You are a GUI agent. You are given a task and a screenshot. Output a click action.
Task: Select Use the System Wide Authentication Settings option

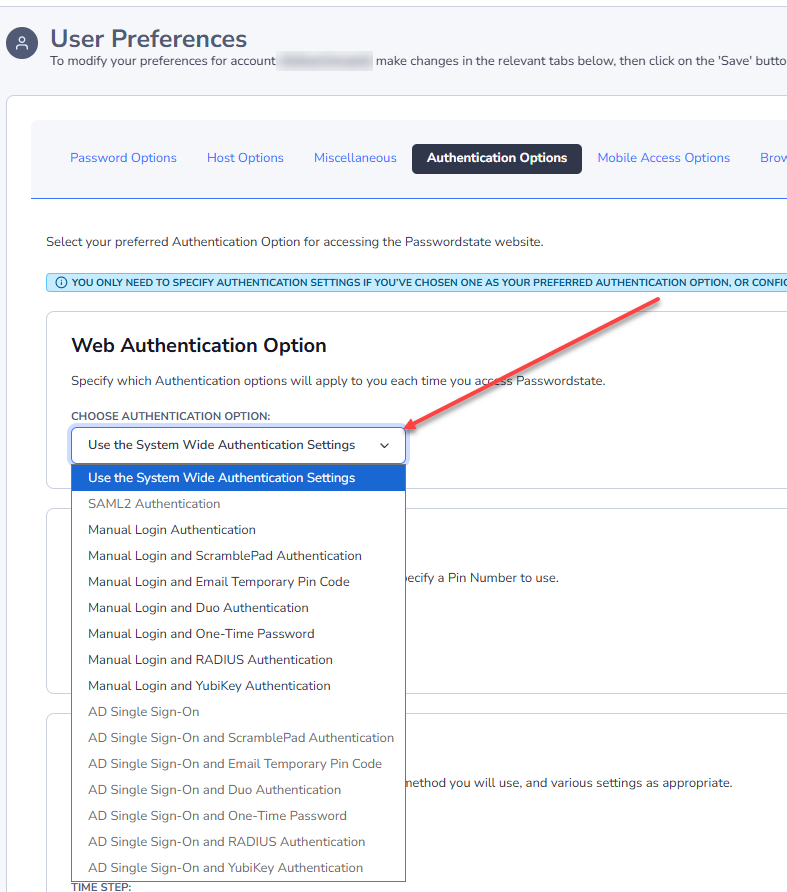pyautogui.click(x=238, y=478)
